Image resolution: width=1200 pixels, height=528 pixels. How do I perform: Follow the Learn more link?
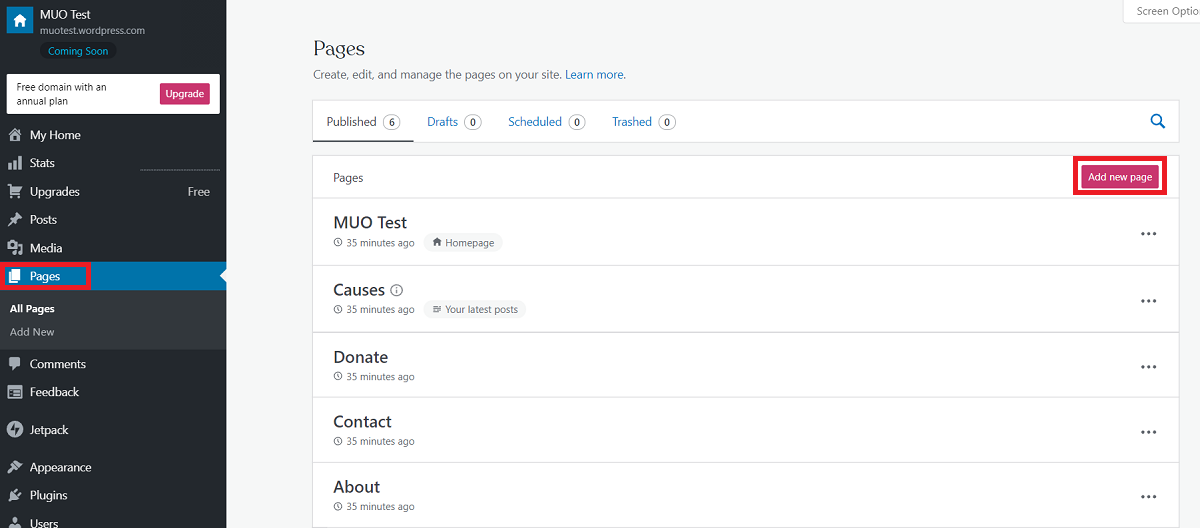click(x=595, y=75)
